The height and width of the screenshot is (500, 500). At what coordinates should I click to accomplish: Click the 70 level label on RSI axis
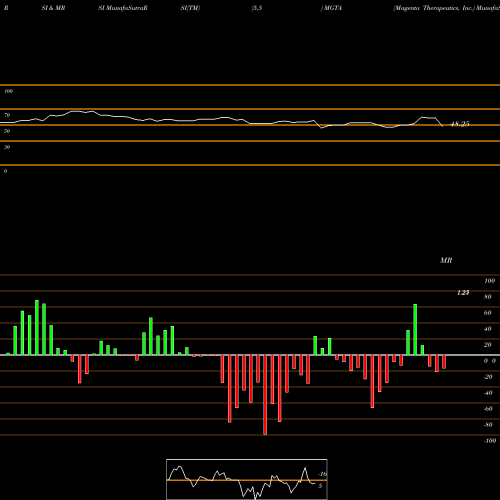(x=7, y=115)
